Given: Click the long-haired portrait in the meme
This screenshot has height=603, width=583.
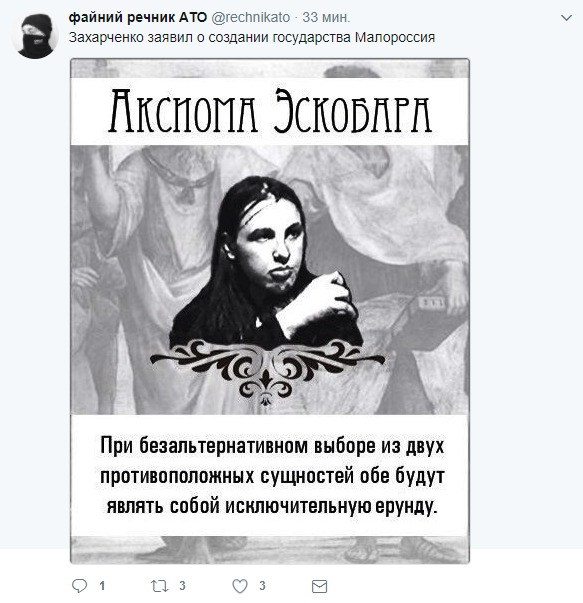Looking at the screenshot, I should click(x=266, y=262).
